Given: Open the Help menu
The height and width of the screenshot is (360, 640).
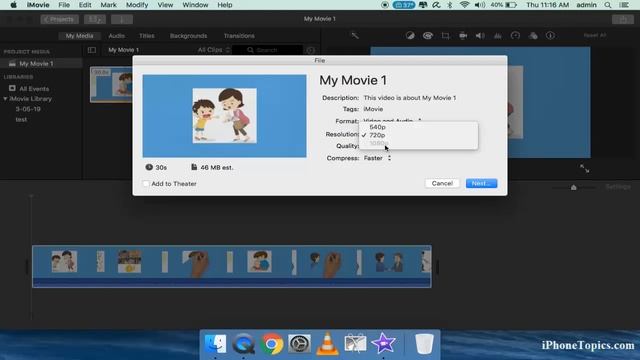Looking at the screenshot, I should pyautogui.click(x=224, y=5).
